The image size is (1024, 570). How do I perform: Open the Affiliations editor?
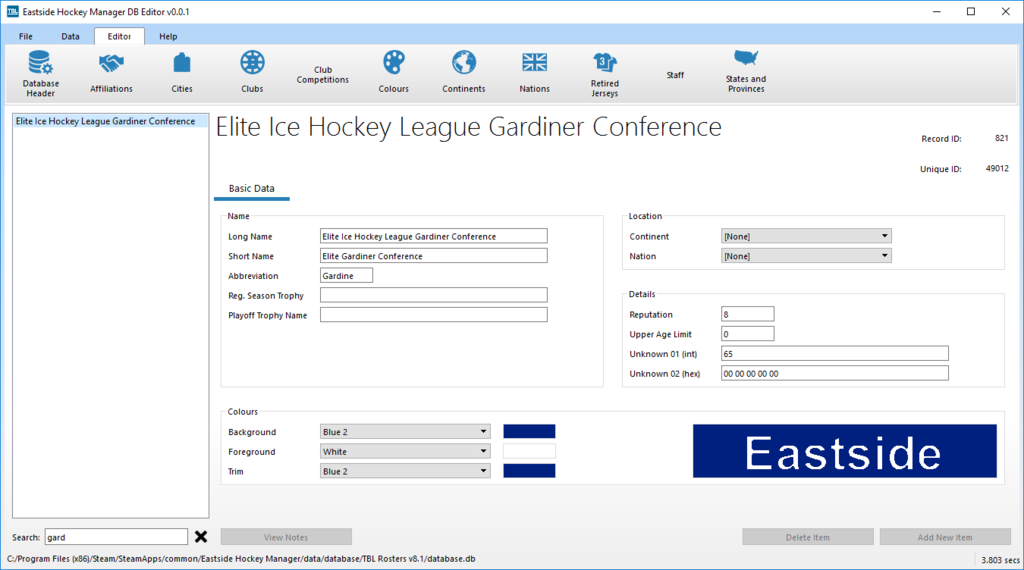click(x=111, y=73)
